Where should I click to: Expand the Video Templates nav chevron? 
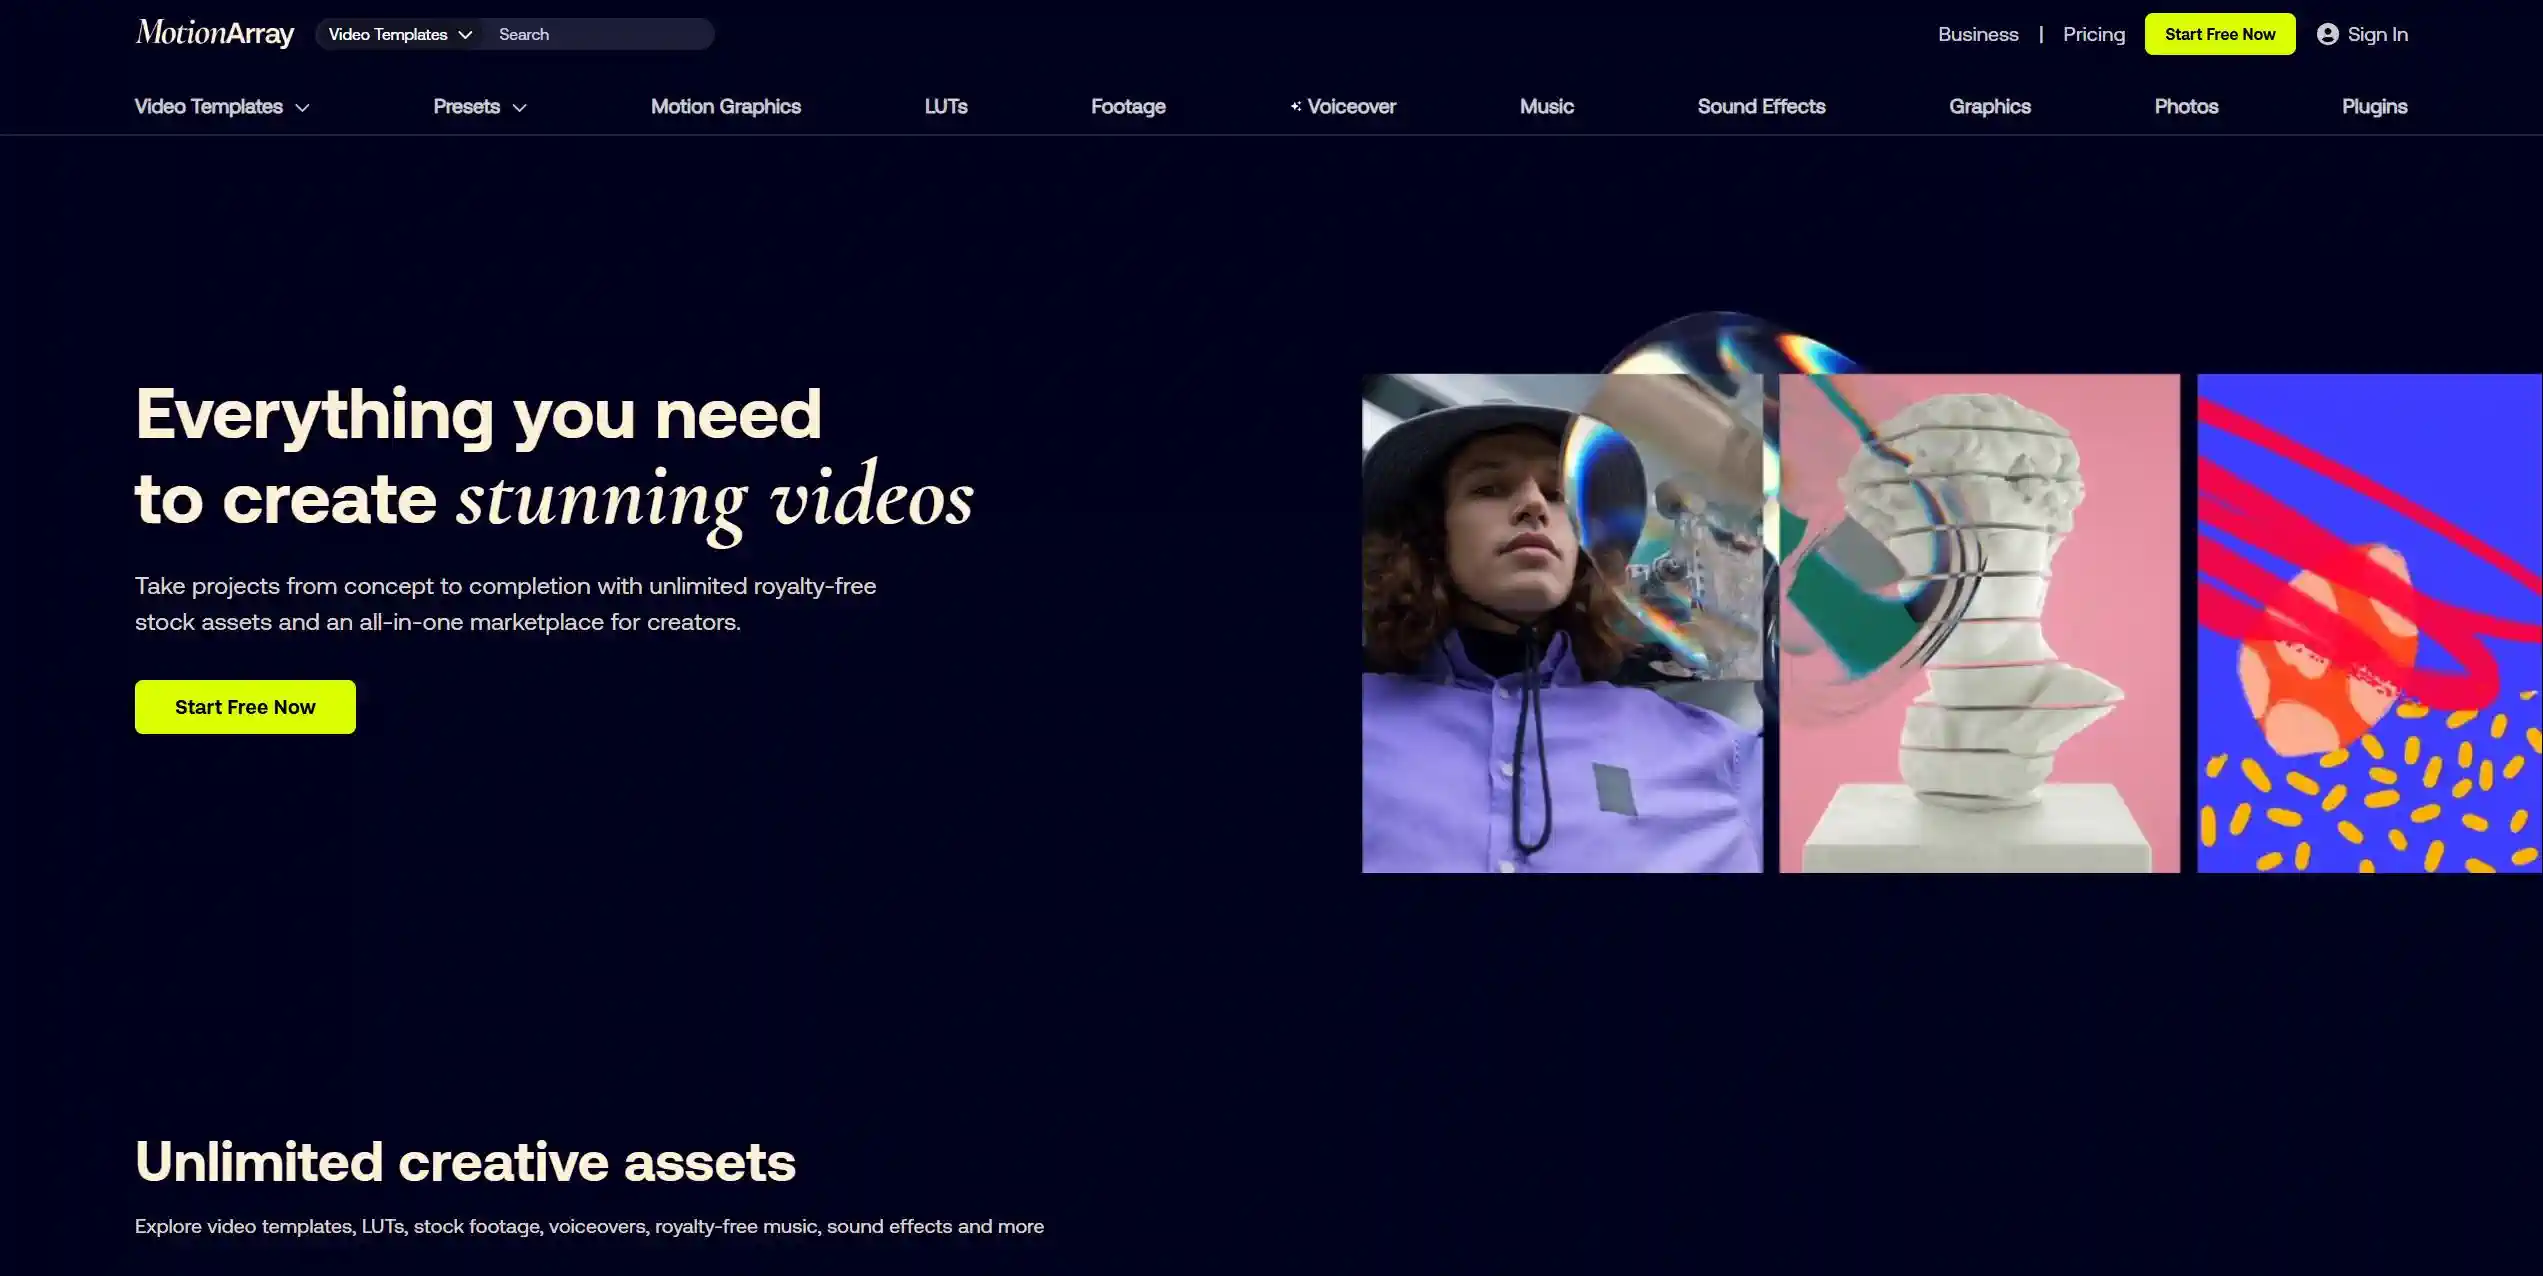coord(302,108)
